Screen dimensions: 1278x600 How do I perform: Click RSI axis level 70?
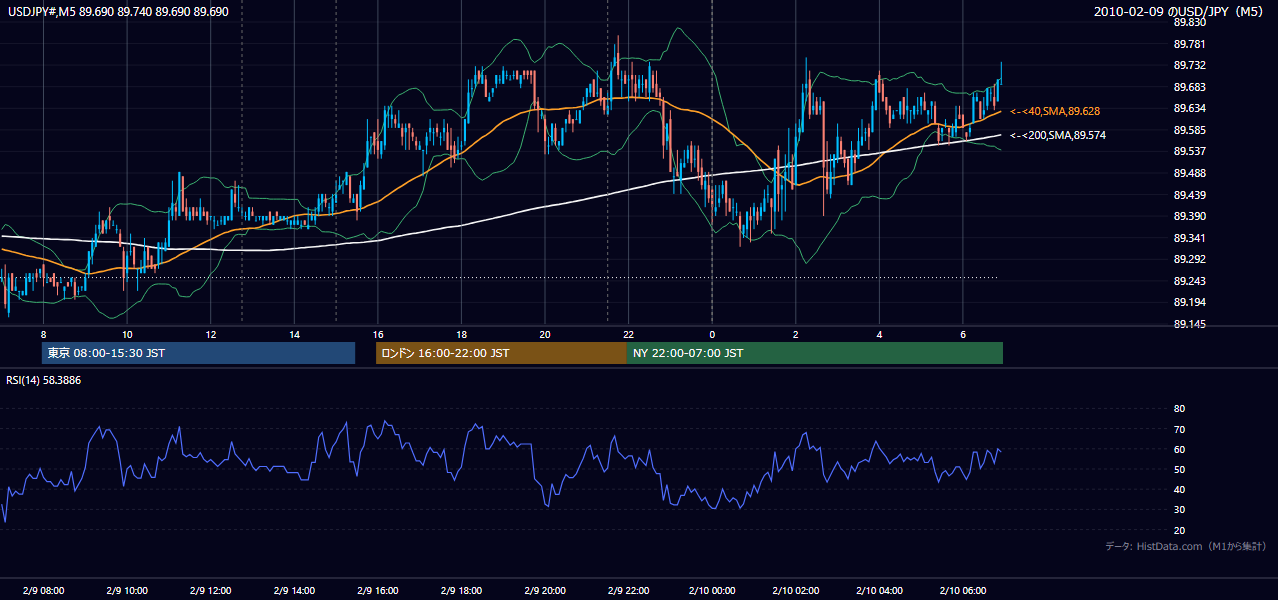click(x=1179, y=429)
